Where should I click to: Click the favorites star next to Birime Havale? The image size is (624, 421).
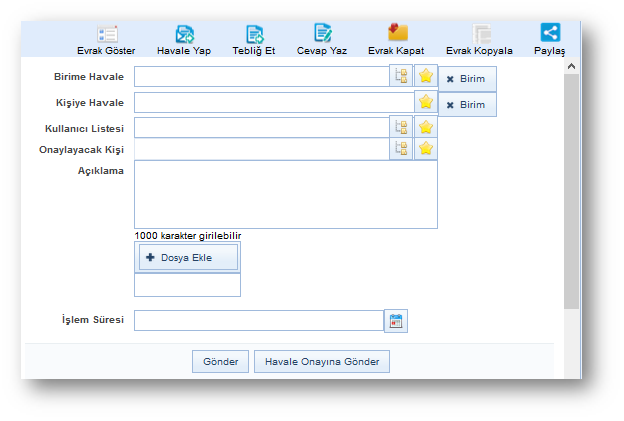coord(426,76)
